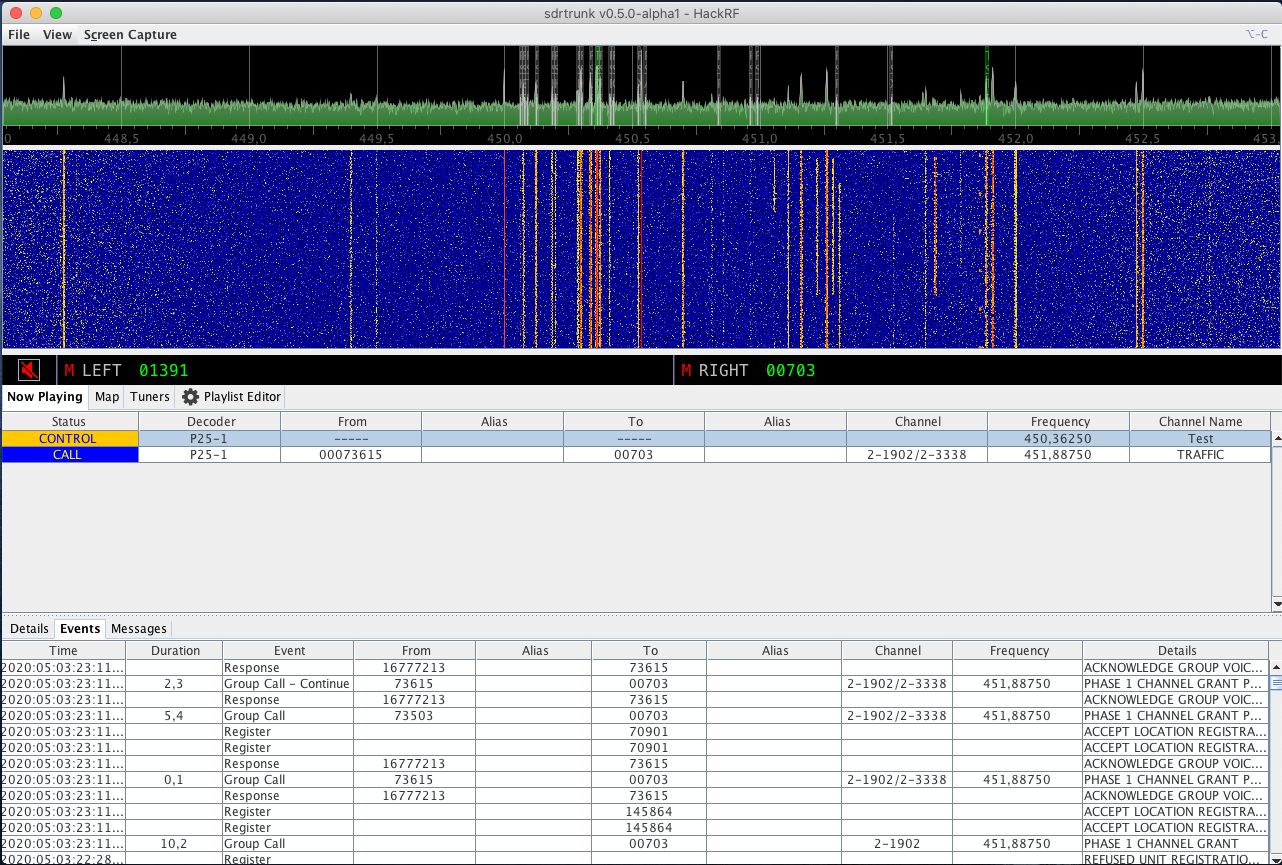The image size is (1282, 865).
Task: Sort events by the Duration column header
Action: 174,650
